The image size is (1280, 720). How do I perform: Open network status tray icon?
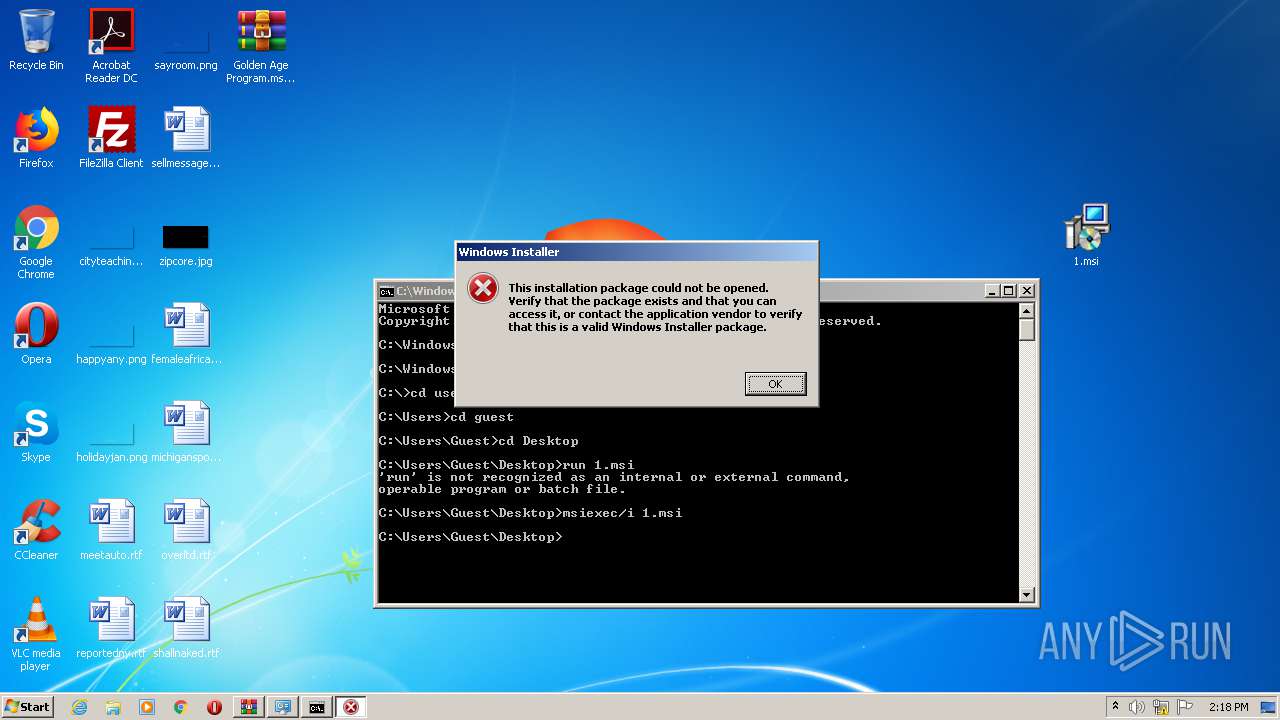(1161, 707)
